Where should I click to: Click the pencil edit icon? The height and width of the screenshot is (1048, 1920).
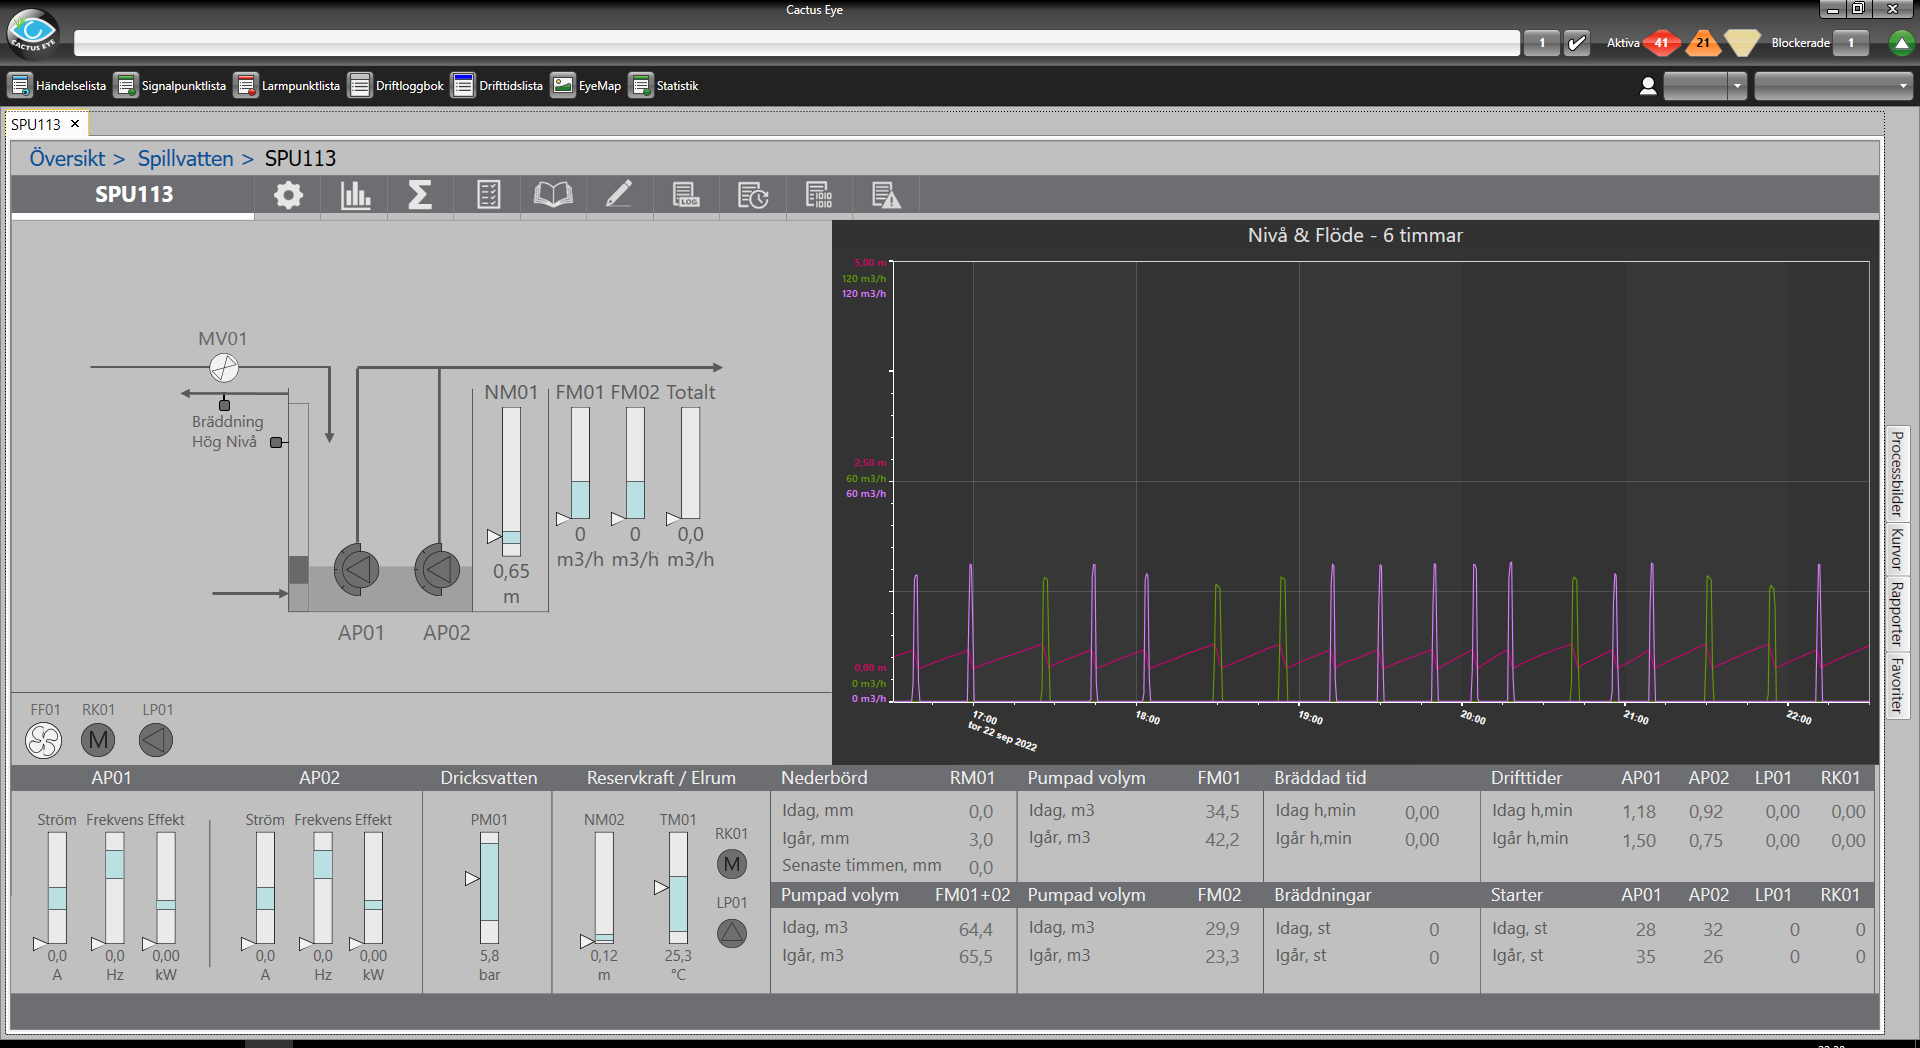619,195
